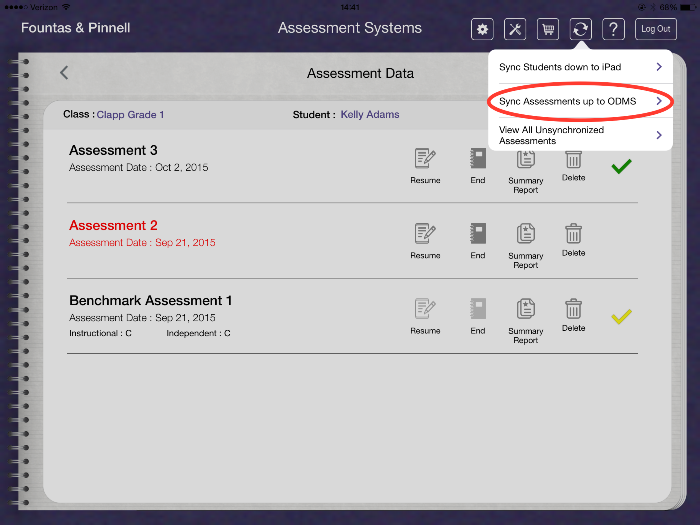This screenshot has height=525, width=700.
Task: Select the Assessment 3 title
Action: [x=113, y=150]
